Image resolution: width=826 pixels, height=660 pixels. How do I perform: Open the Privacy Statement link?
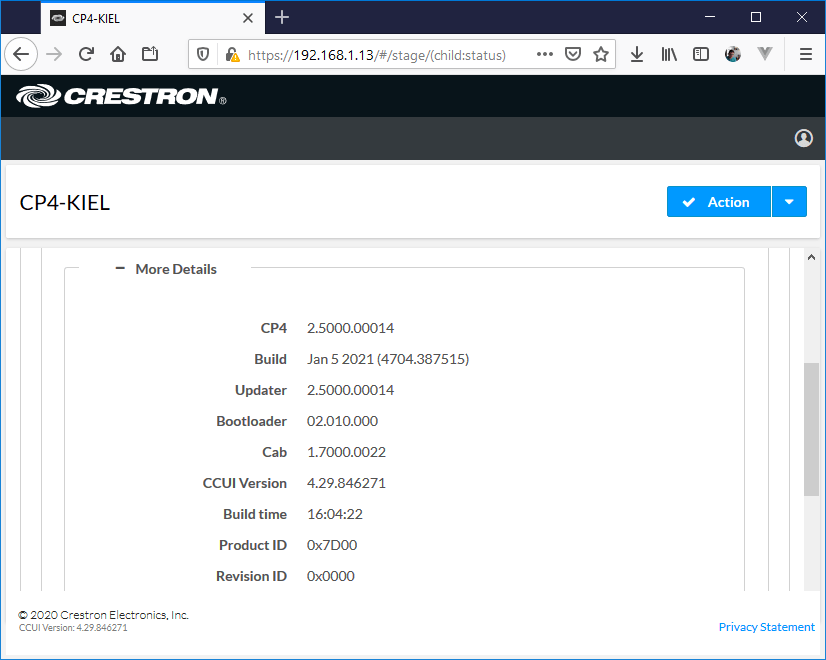pos(766,627)
